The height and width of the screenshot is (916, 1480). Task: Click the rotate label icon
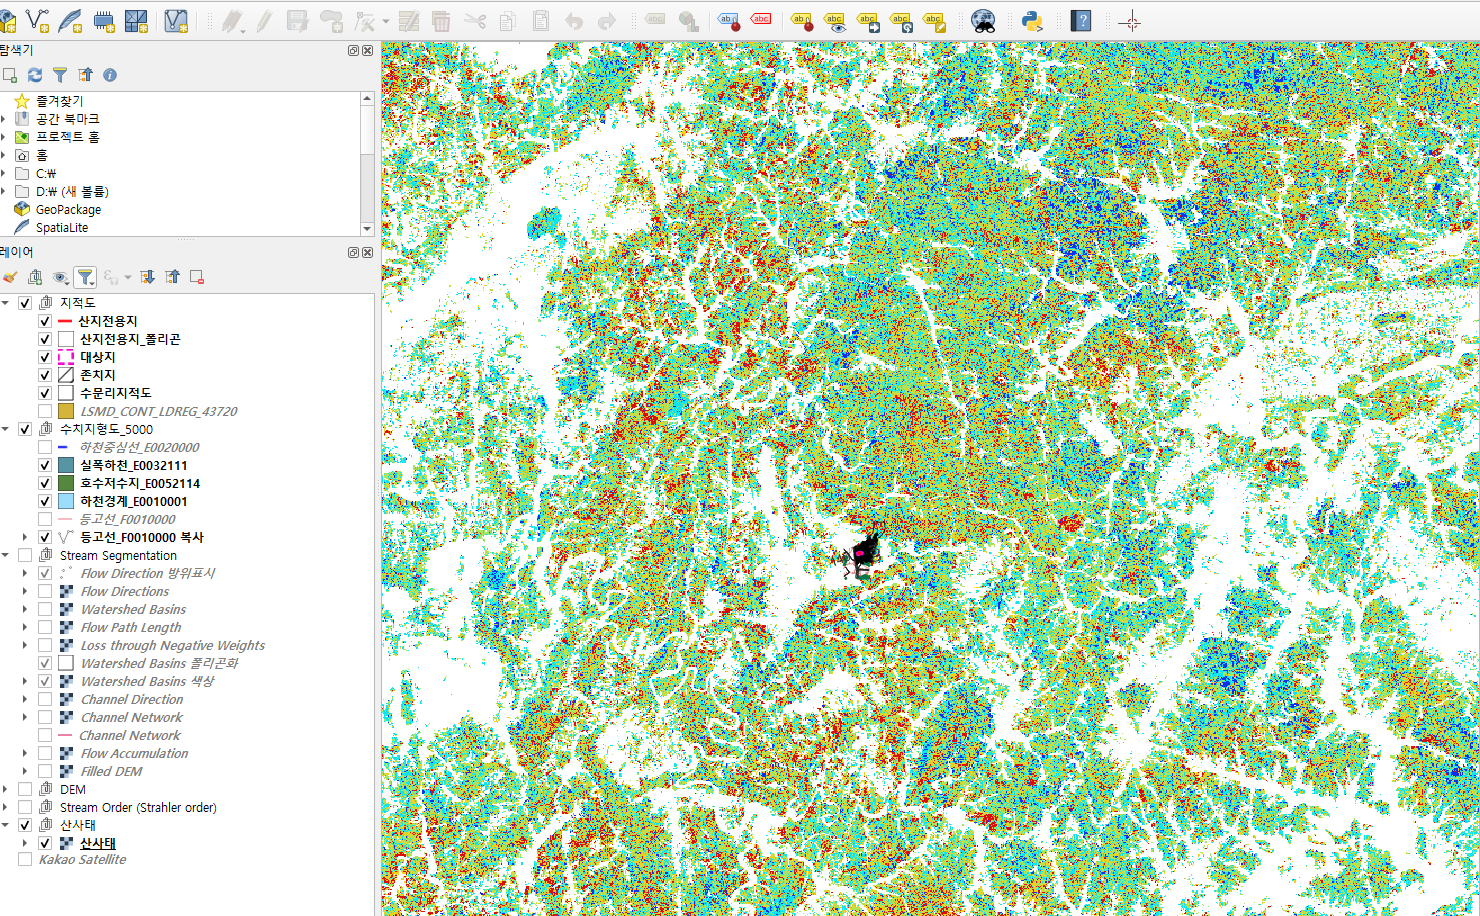(901, 20)
